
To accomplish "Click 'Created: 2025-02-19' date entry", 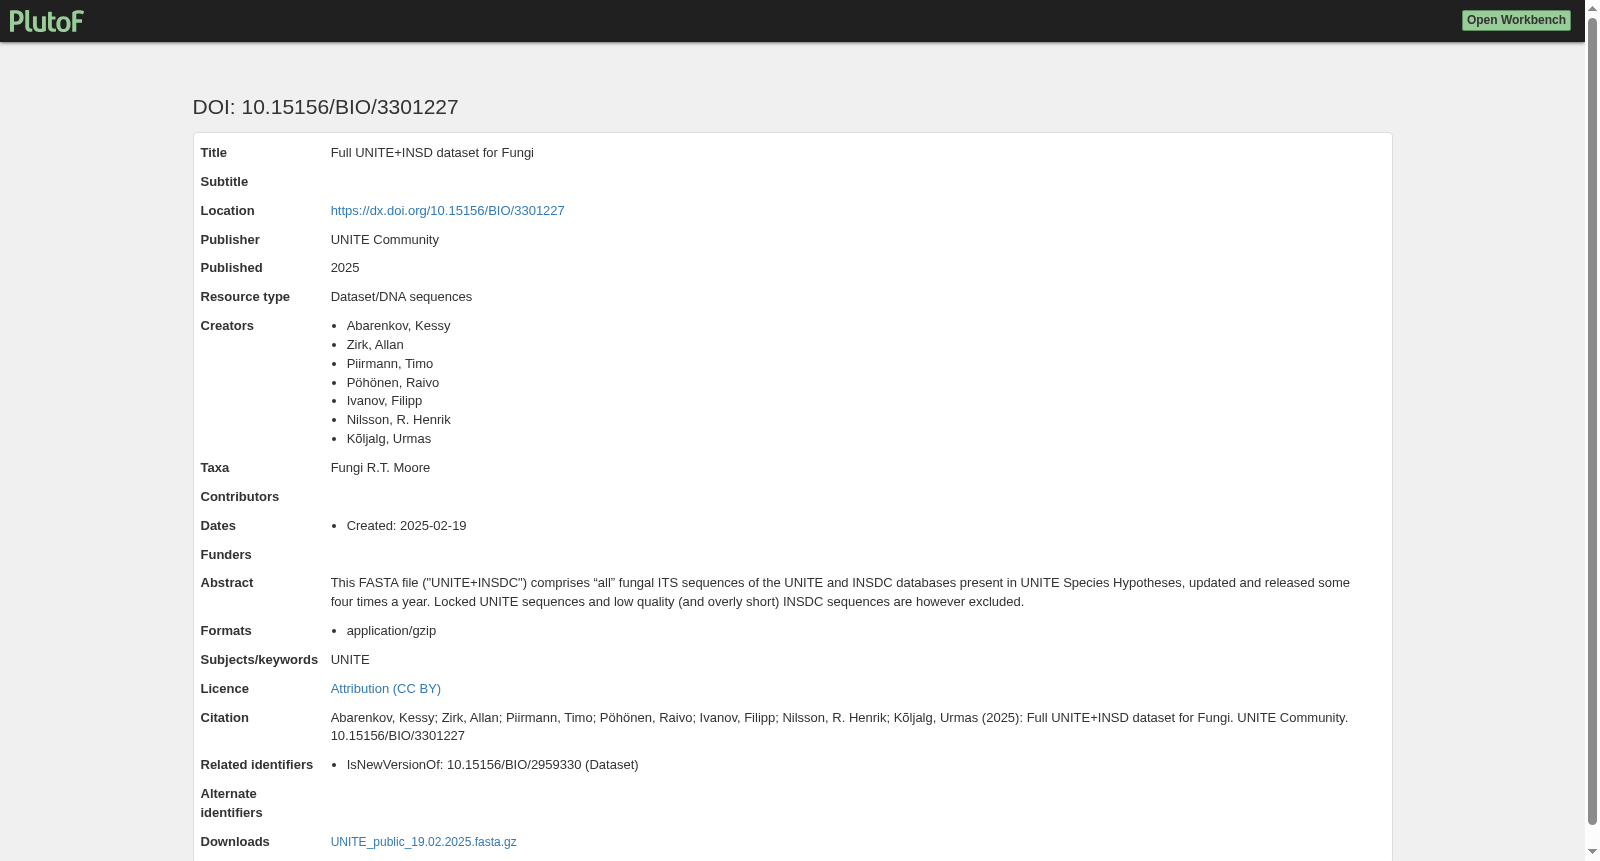I will pyautogui.click(x=406, y=526).
